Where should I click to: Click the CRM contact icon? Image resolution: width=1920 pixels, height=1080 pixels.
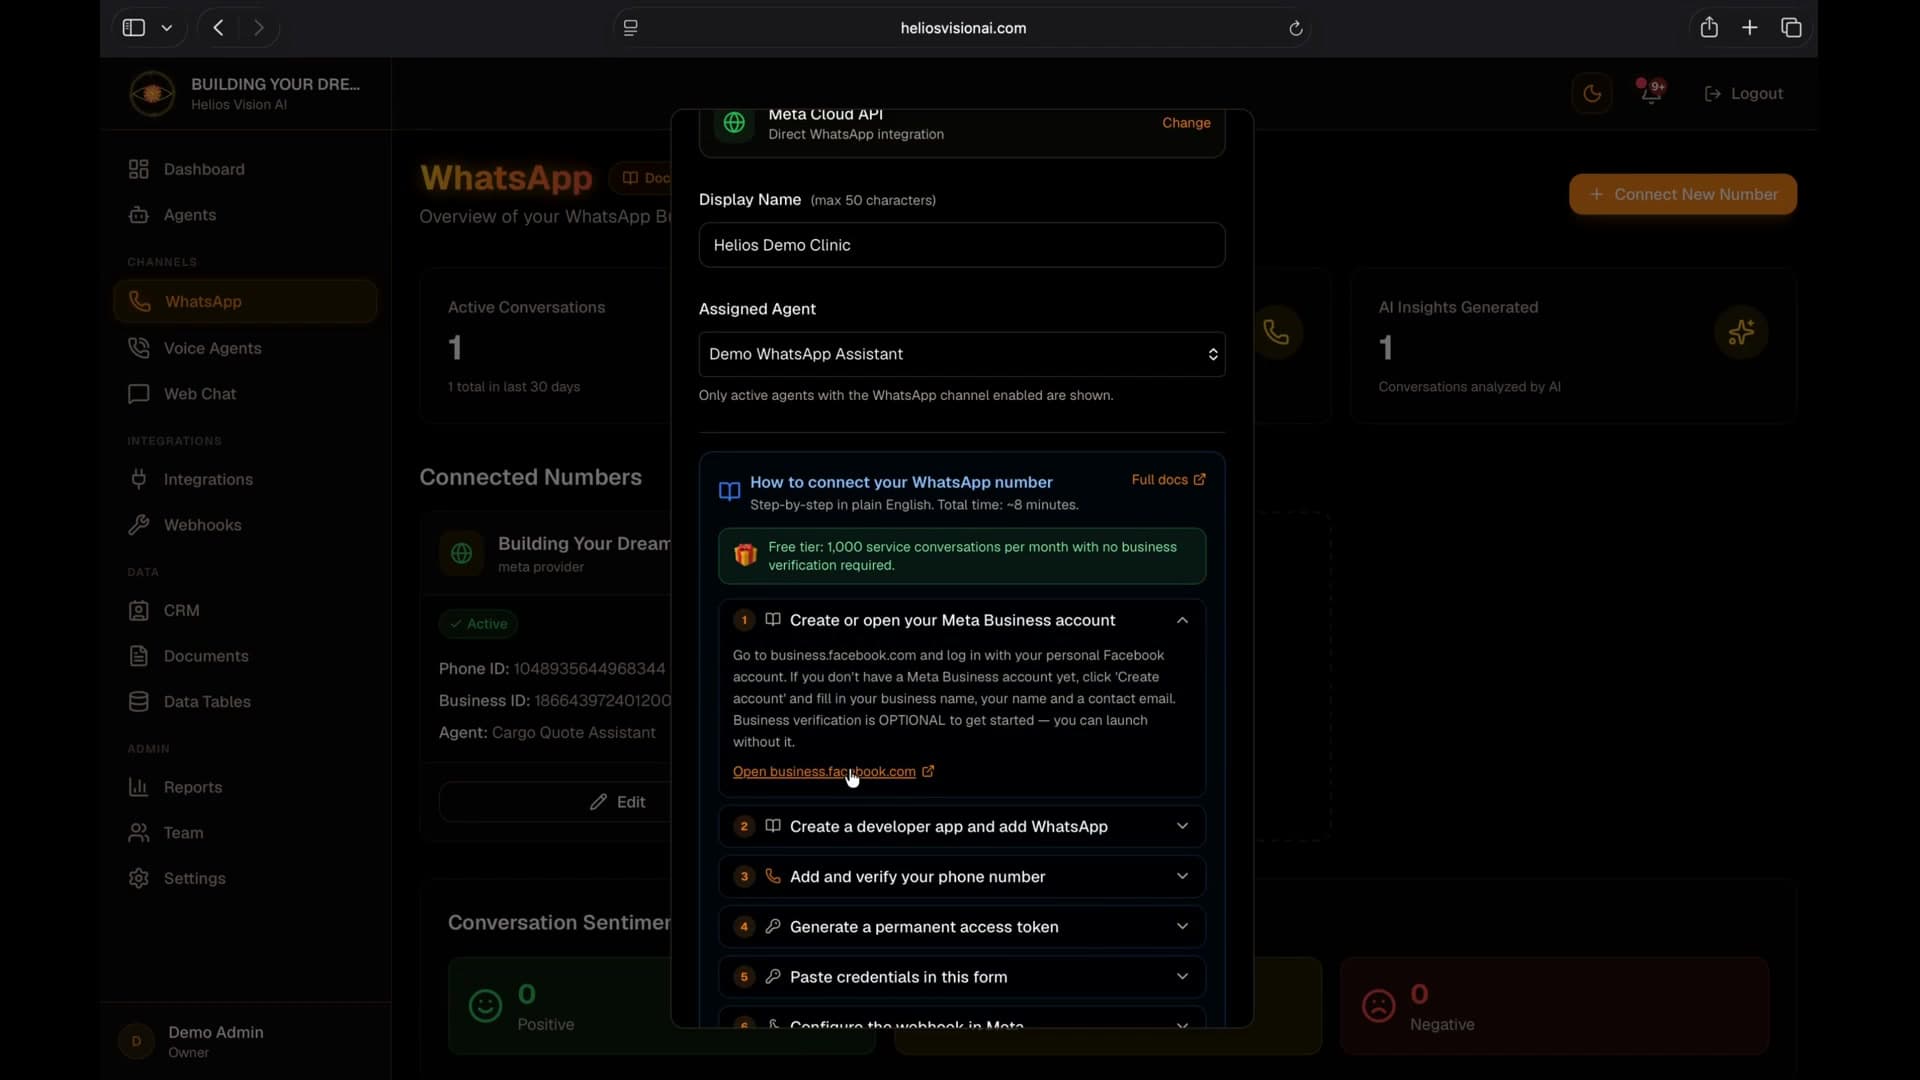[x=139, y=610]
